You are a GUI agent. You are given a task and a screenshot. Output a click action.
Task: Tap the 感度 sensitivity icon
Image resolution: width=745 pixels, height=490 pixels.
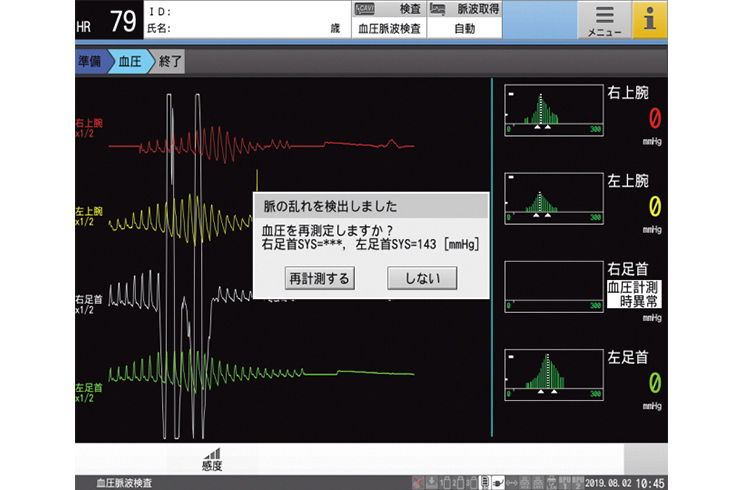211,458
